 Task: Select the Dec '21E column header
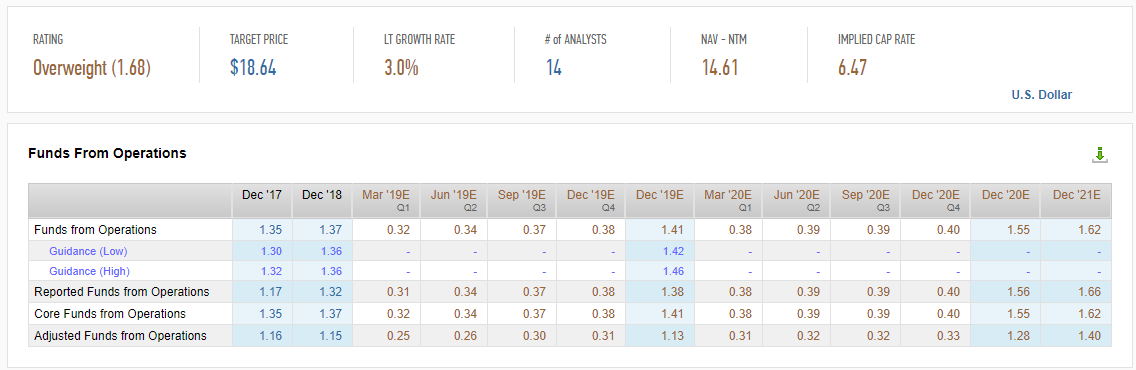1076,201
